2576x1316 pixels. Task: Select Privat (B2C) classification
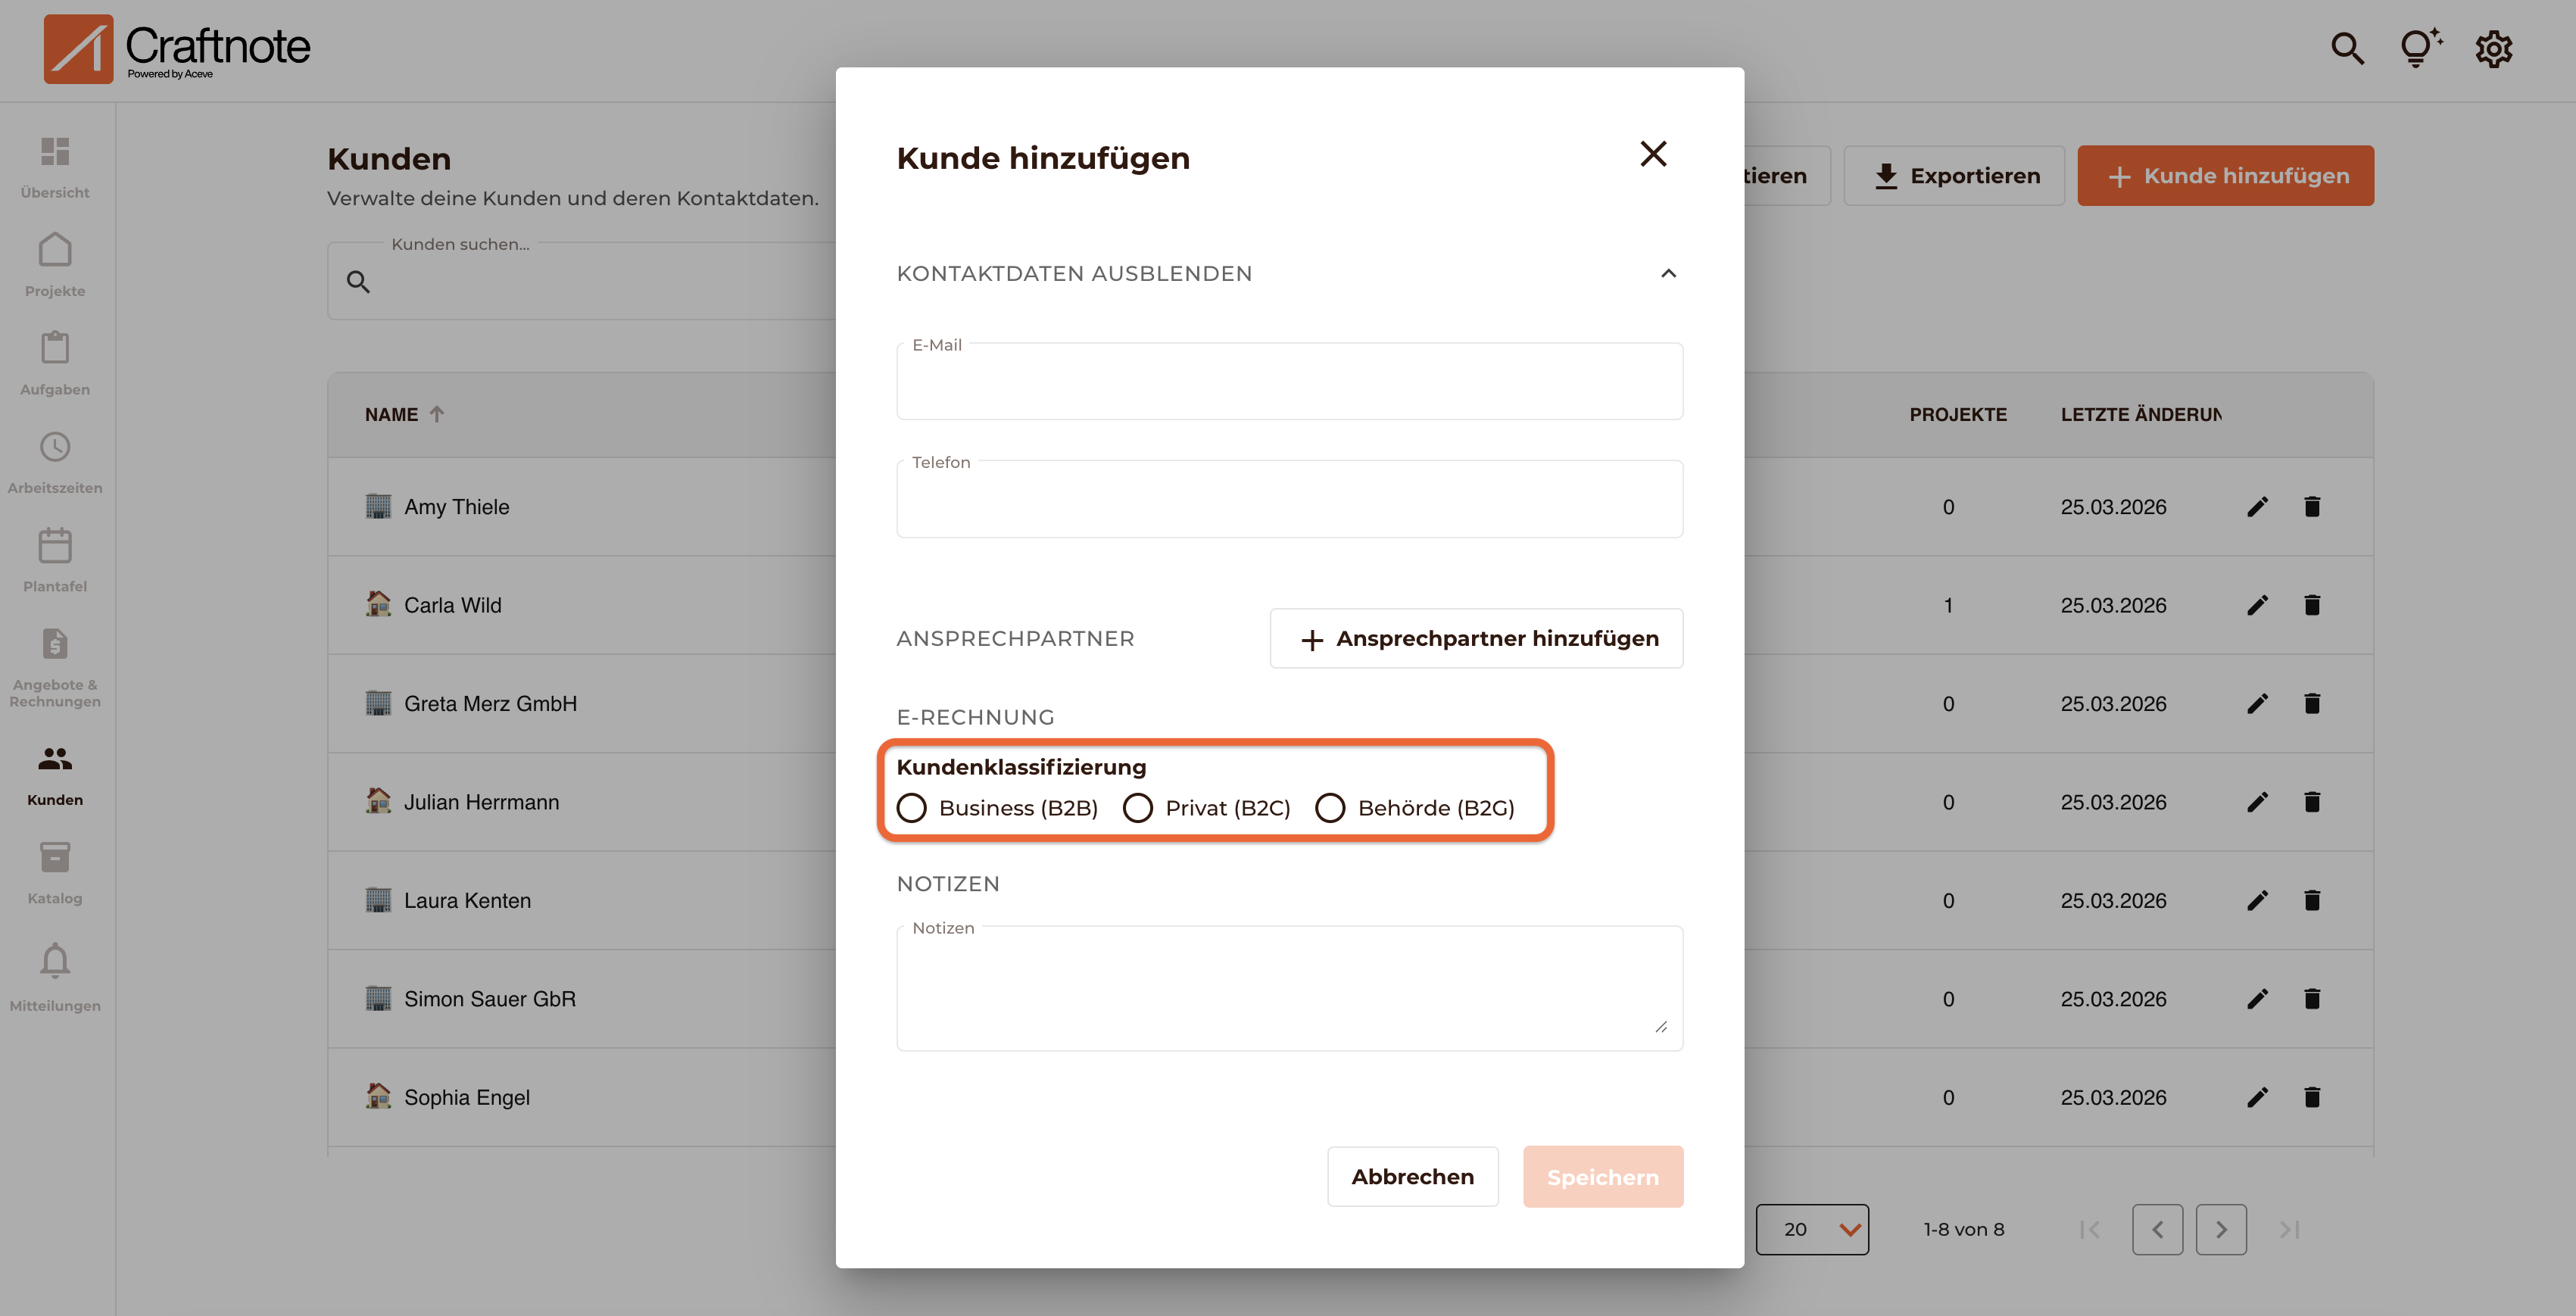coord(1138,808)
